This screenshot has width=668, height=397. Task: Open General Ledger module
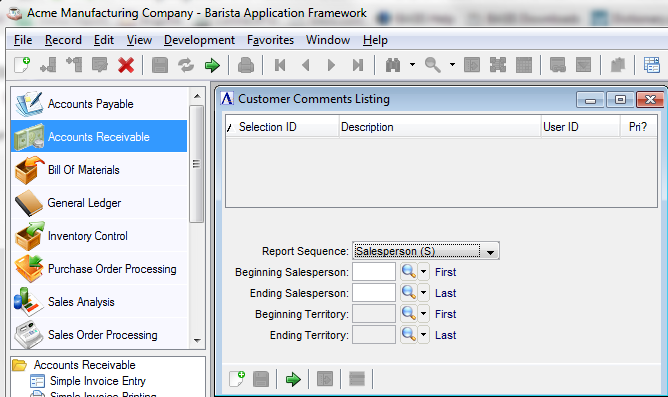tap(99, 203)
